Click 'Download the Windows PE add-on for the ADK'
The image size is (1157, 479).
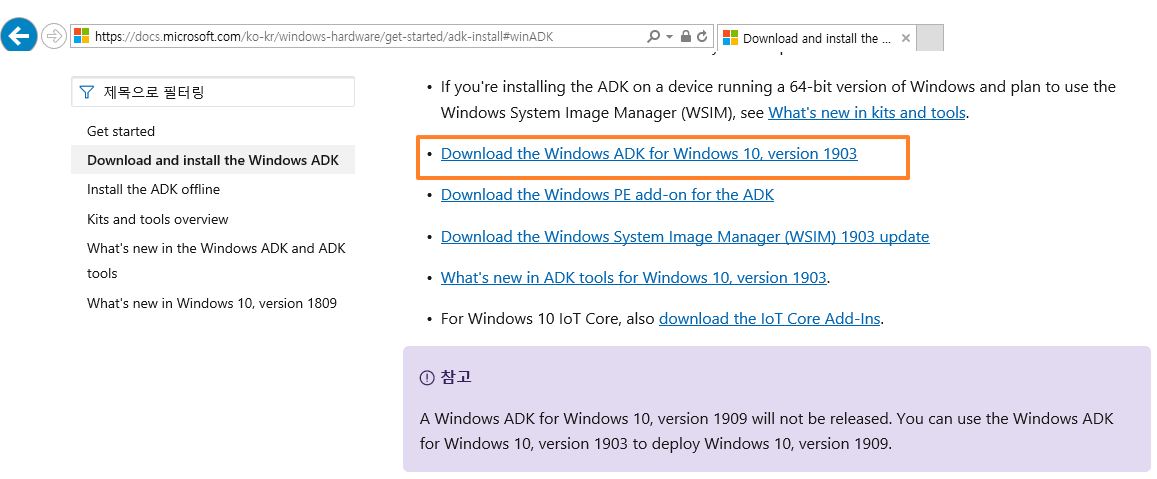607,195
